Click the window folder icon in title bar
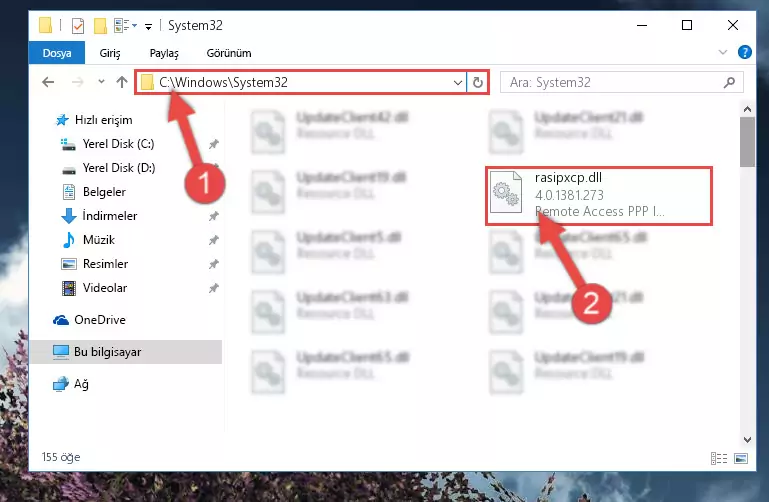 click(45, 25)
